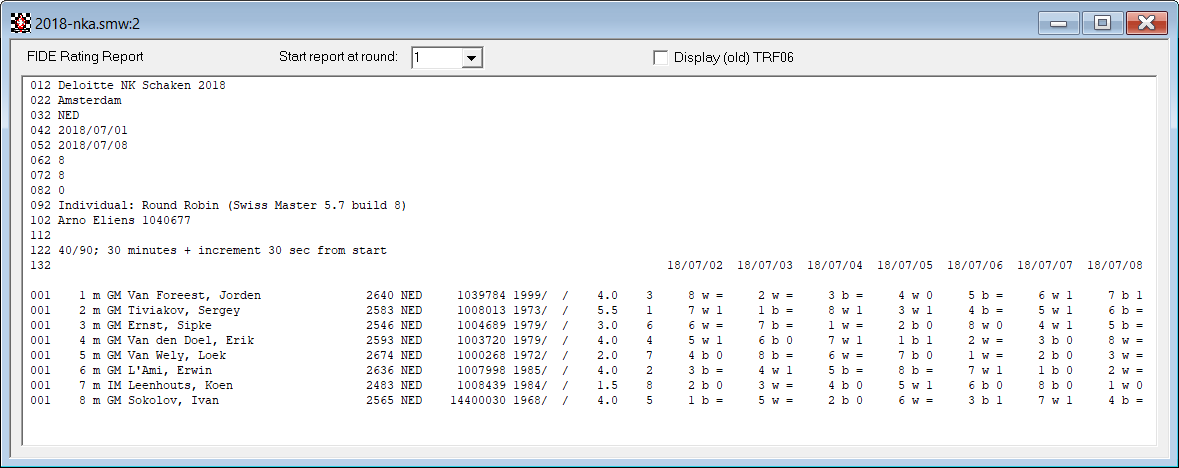Click rating 2640 for Van Foreest
1179x468 pixels.
tap(380, 296)
